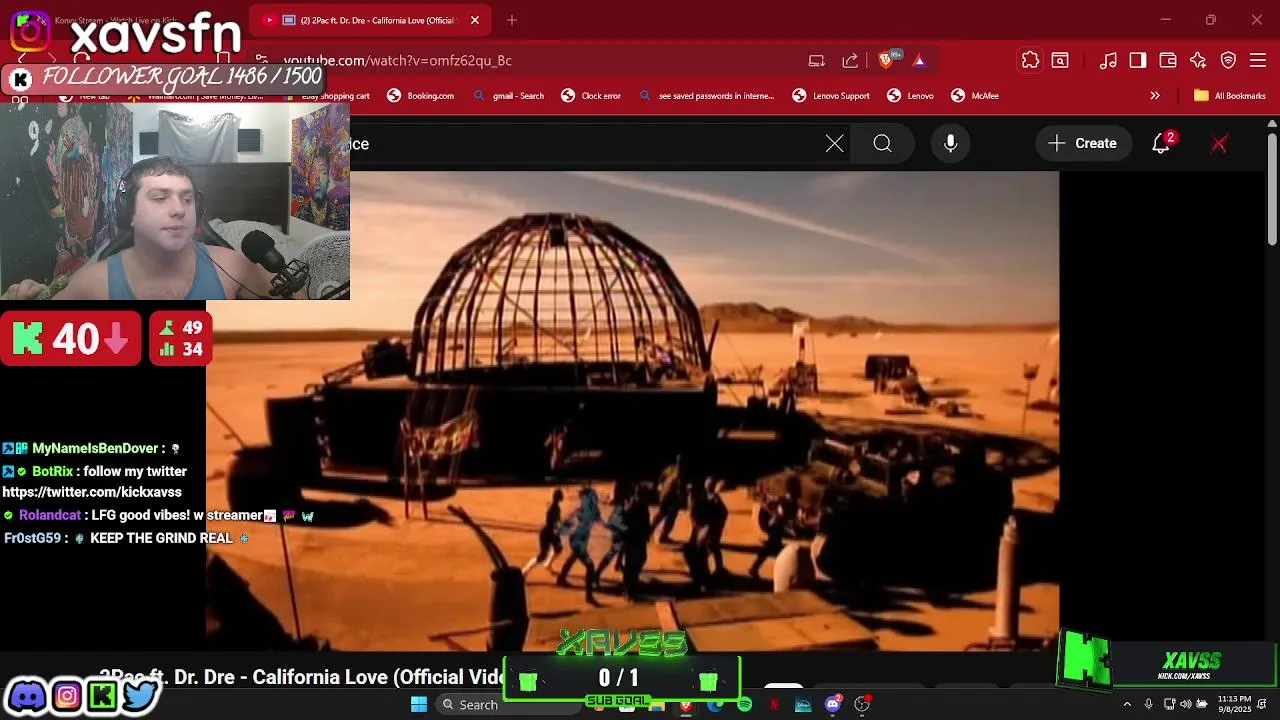Click the system tray volume icon
1280x720 pixels.
click(x=1186, y=705)
